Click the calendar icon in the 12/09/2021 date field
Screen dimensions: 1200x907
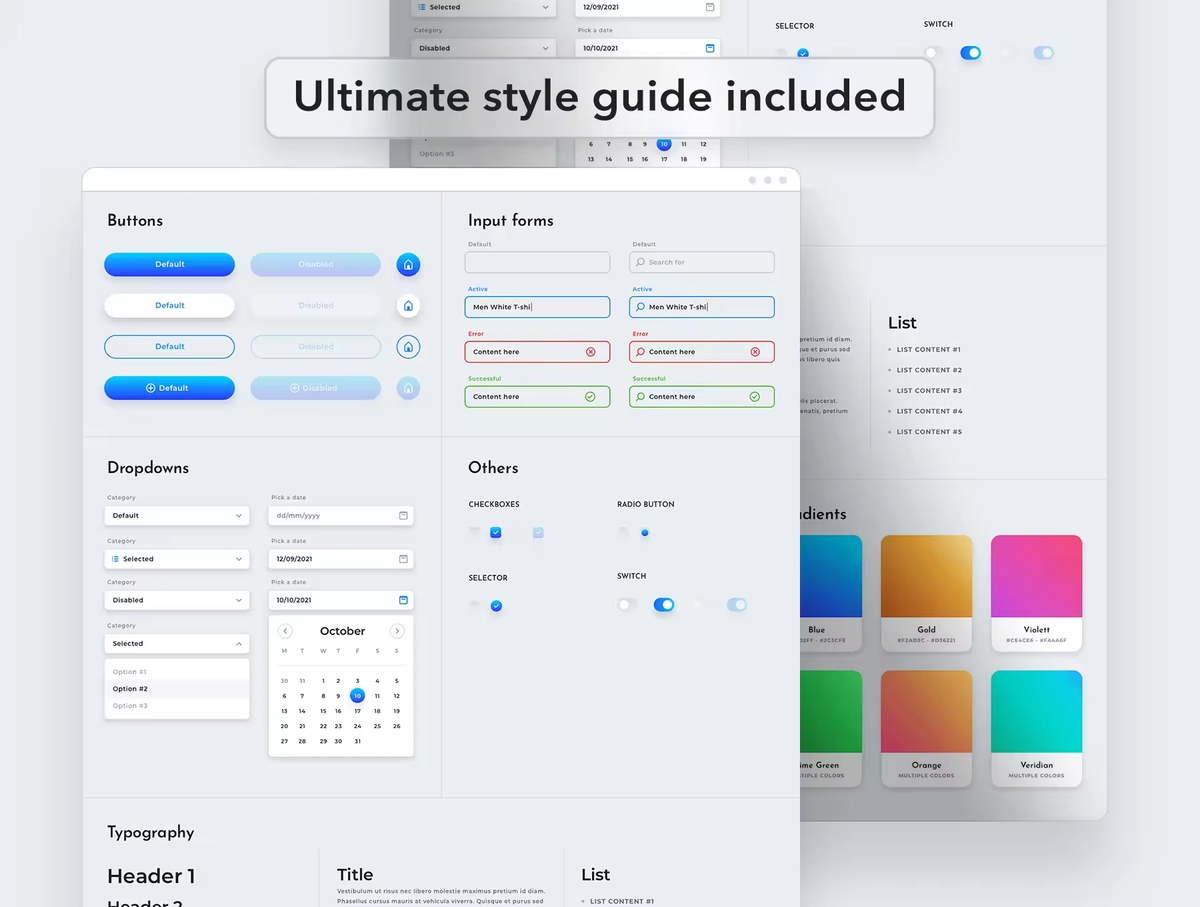(x=403, y=559)
